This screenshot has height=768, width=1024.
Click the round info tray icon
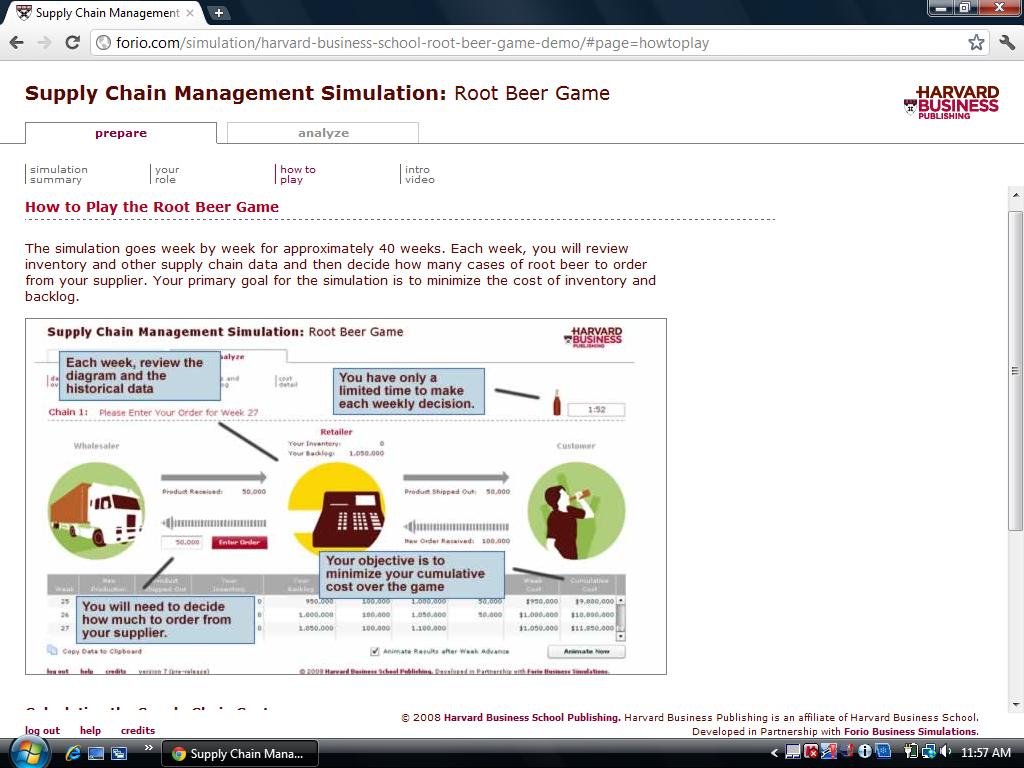[865, 752]
